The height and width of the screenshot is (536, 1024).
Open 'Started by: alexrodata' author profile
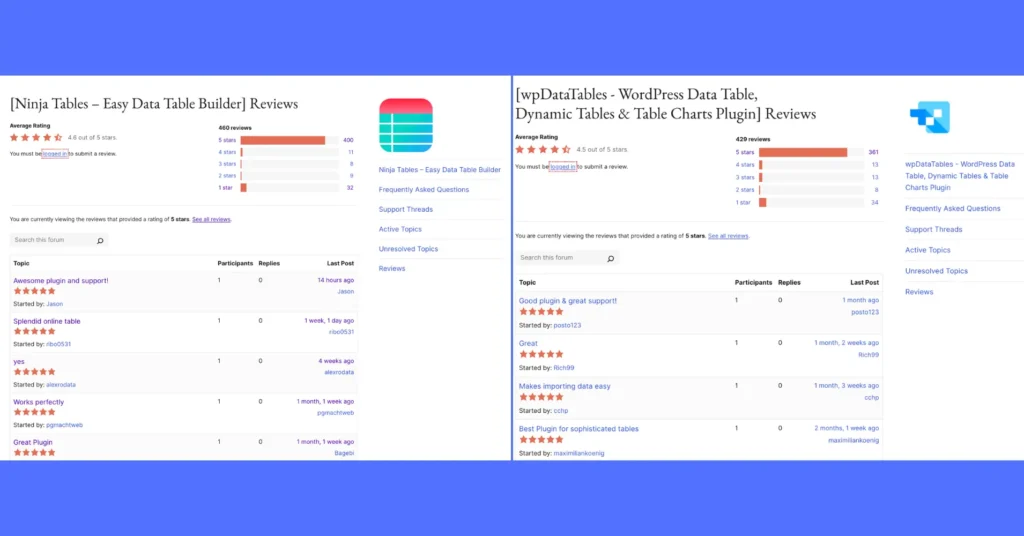[x=61, y=385]
